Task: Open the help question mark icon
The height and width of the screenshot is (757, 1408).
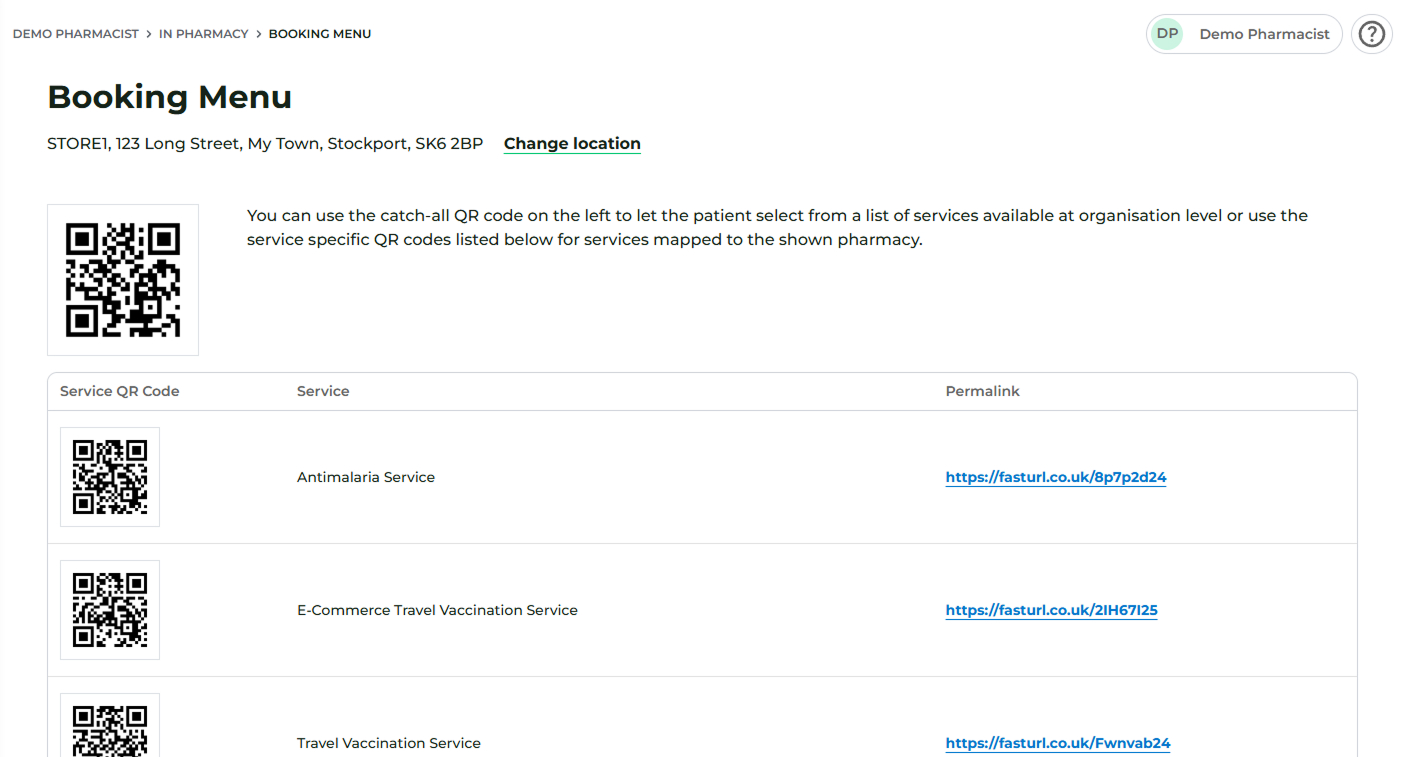Action: [x=1371, y=34]
